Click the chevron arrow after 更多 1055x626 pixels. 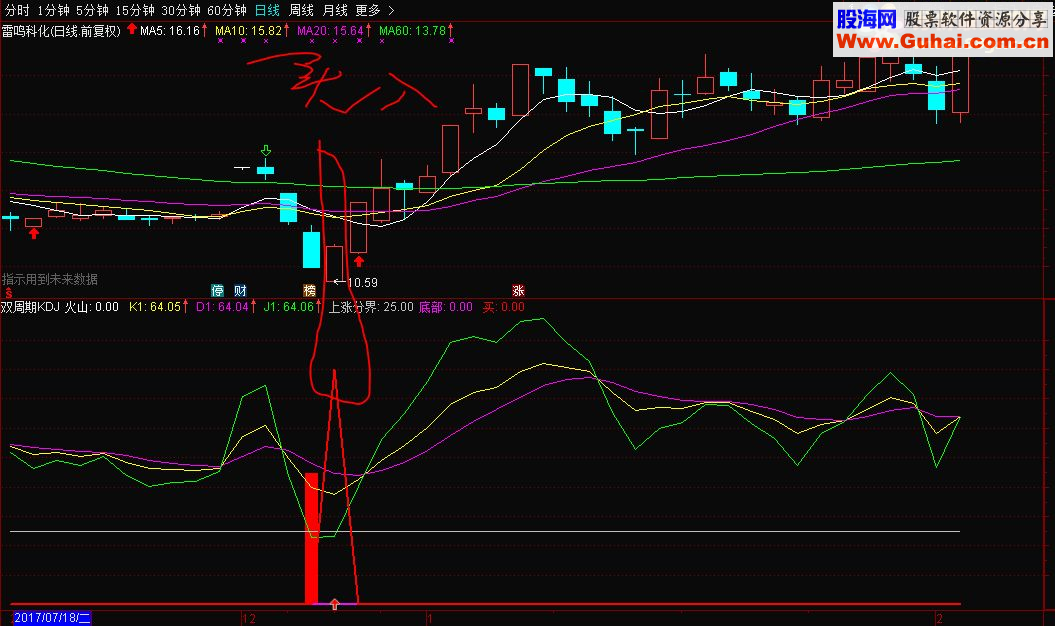click(x=391, y=10)
